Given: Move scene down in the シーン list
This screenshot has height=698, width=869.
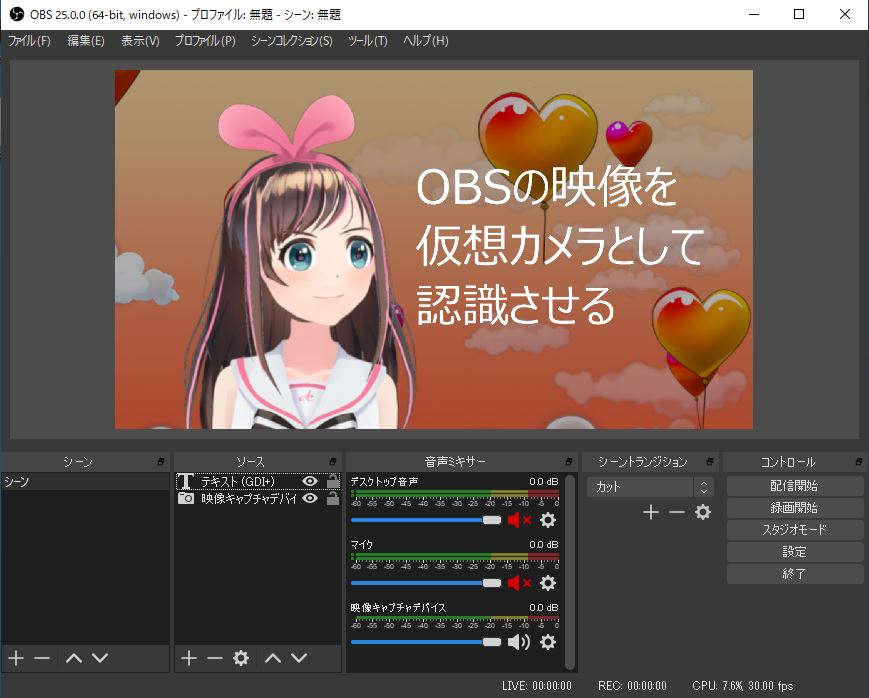Looking at the screenshot, I should 100,658.
